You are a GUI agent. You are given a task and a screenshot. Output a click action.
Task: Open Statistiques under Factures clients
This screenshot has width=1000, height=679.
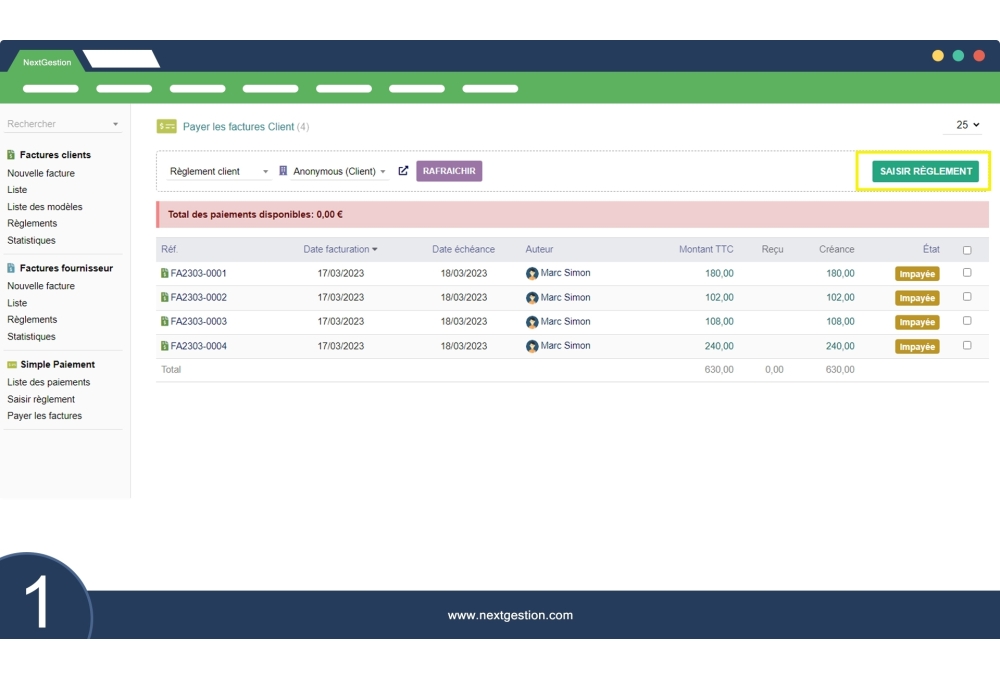click(31, 240)
